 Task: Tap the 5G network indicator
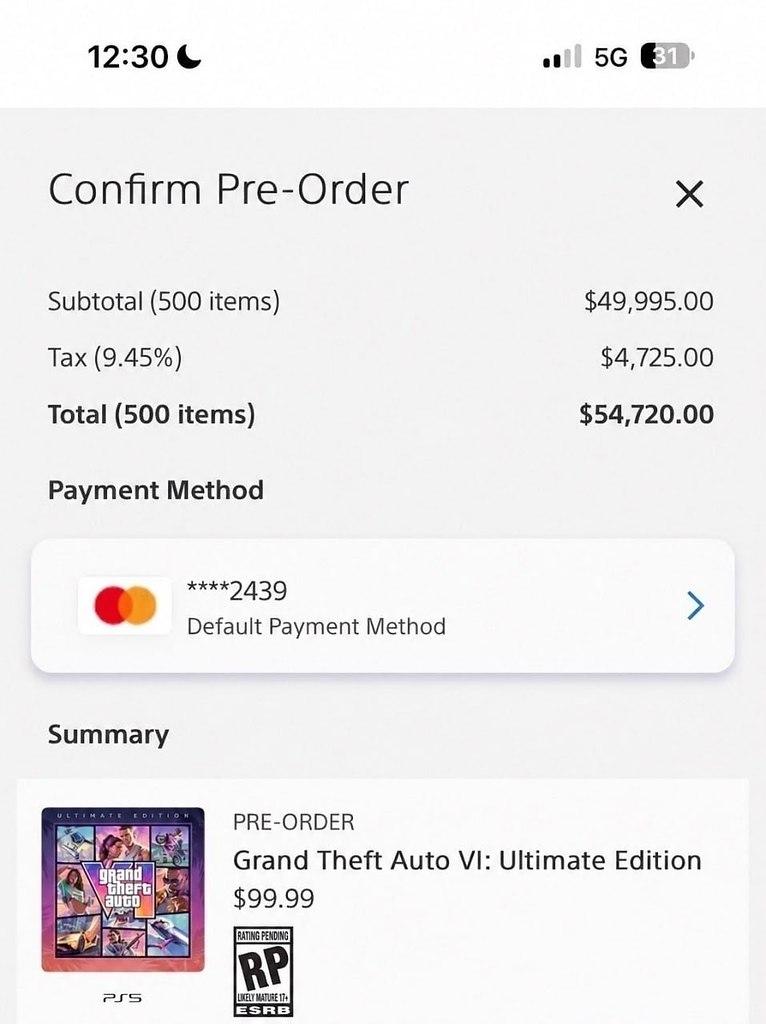[x=611, y=57]
